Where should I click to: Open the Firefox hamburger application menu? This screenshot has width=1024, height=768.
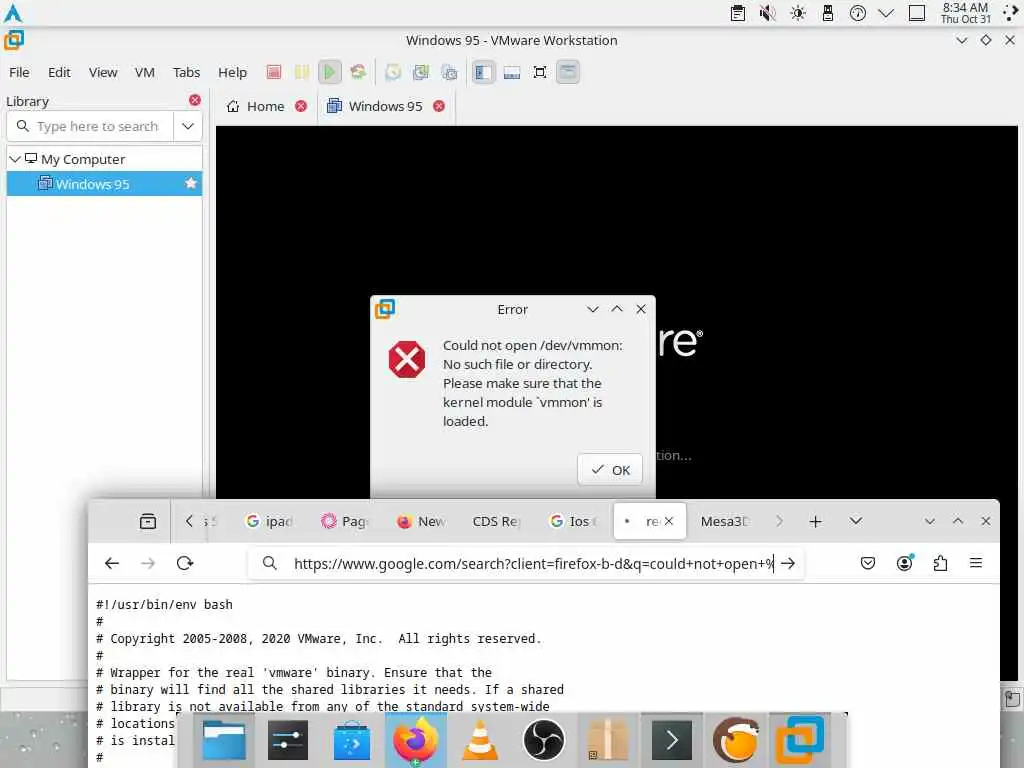point(976,563)
